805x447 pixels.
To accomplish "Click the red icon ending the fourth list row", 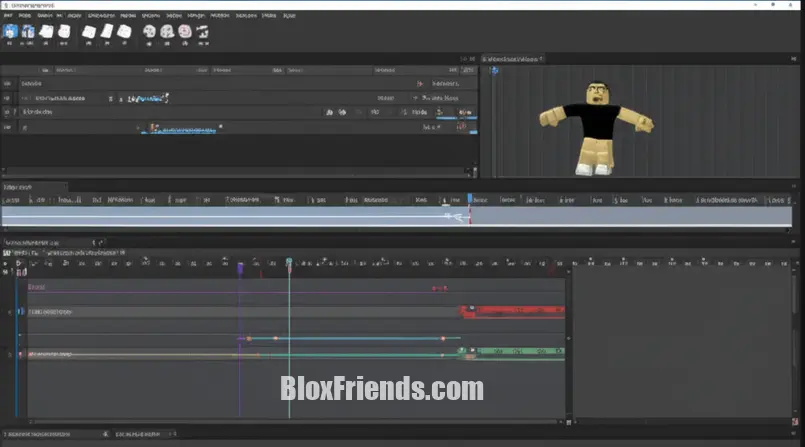I will click(462, 126).
